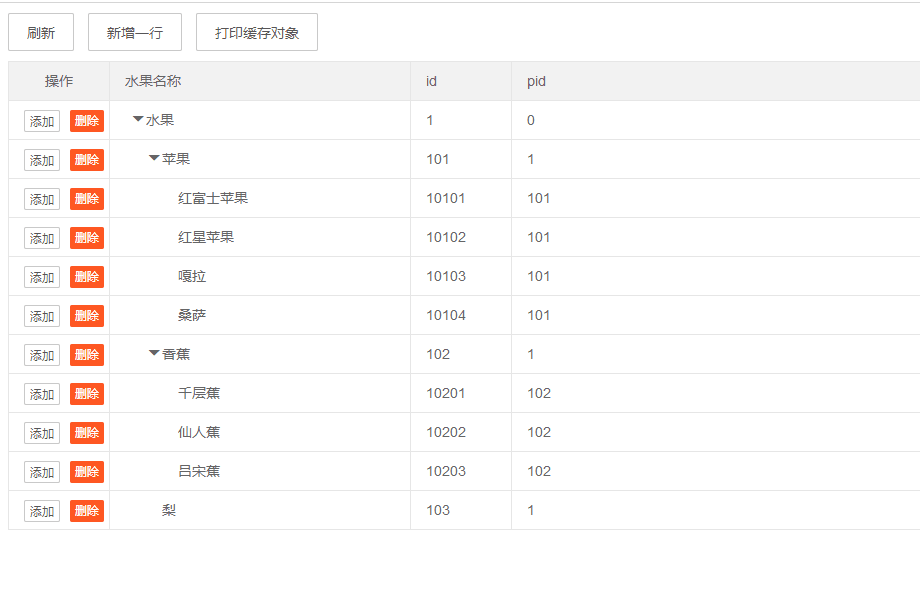Click the 打印缓存对象 button
The width and height of the screenshot is (920, 597).
tap(257, 33)
